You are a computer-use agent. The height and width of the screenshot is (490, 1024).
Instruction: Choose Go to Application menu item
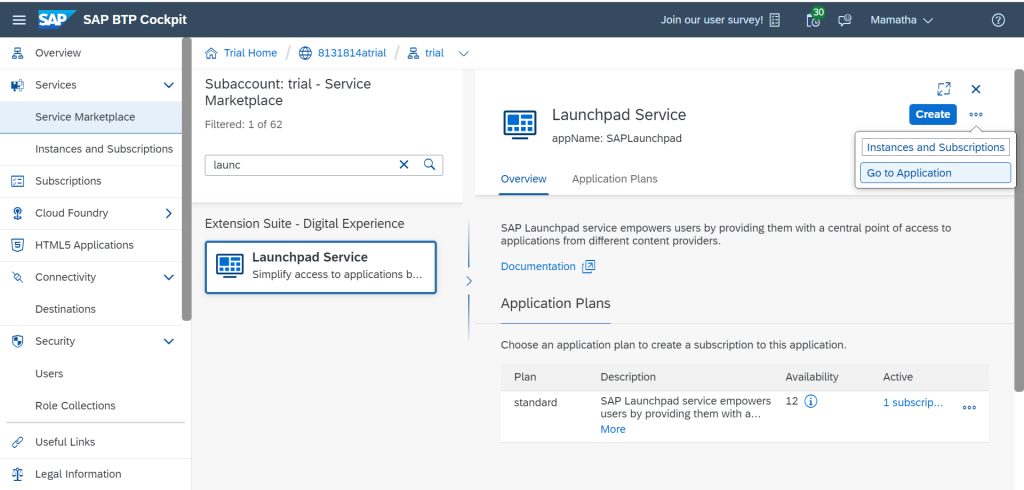[x=935, y=172]
